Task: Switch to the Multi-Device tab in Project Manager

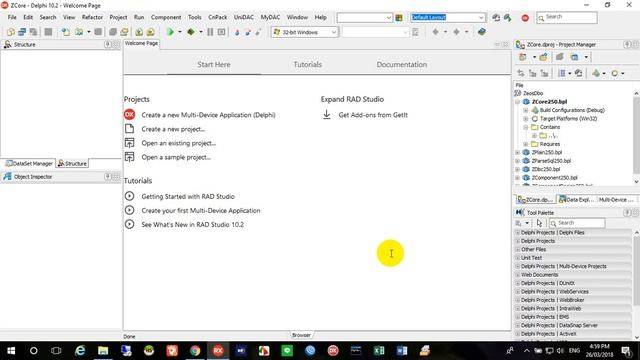Action: [616, 200]
